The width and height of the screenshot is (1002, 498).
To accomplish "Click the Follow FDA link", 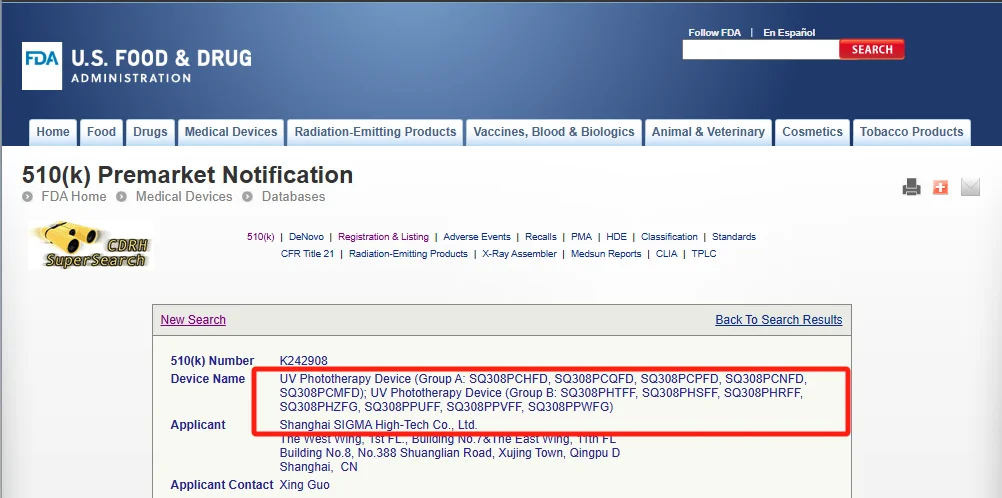I will tap(714, 33).
